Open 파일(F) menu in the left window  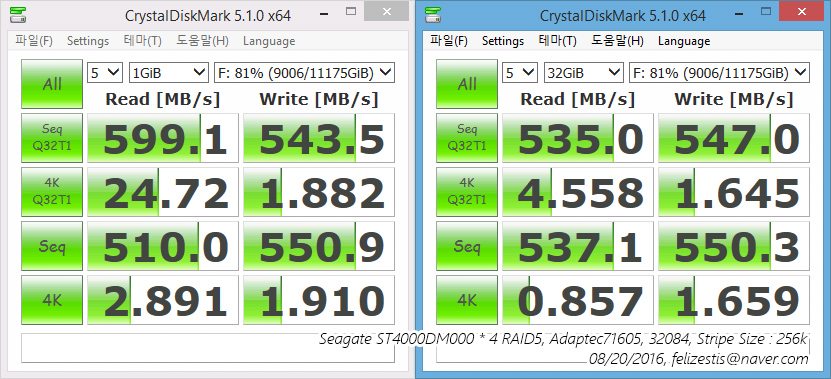[x=34, y=41]
